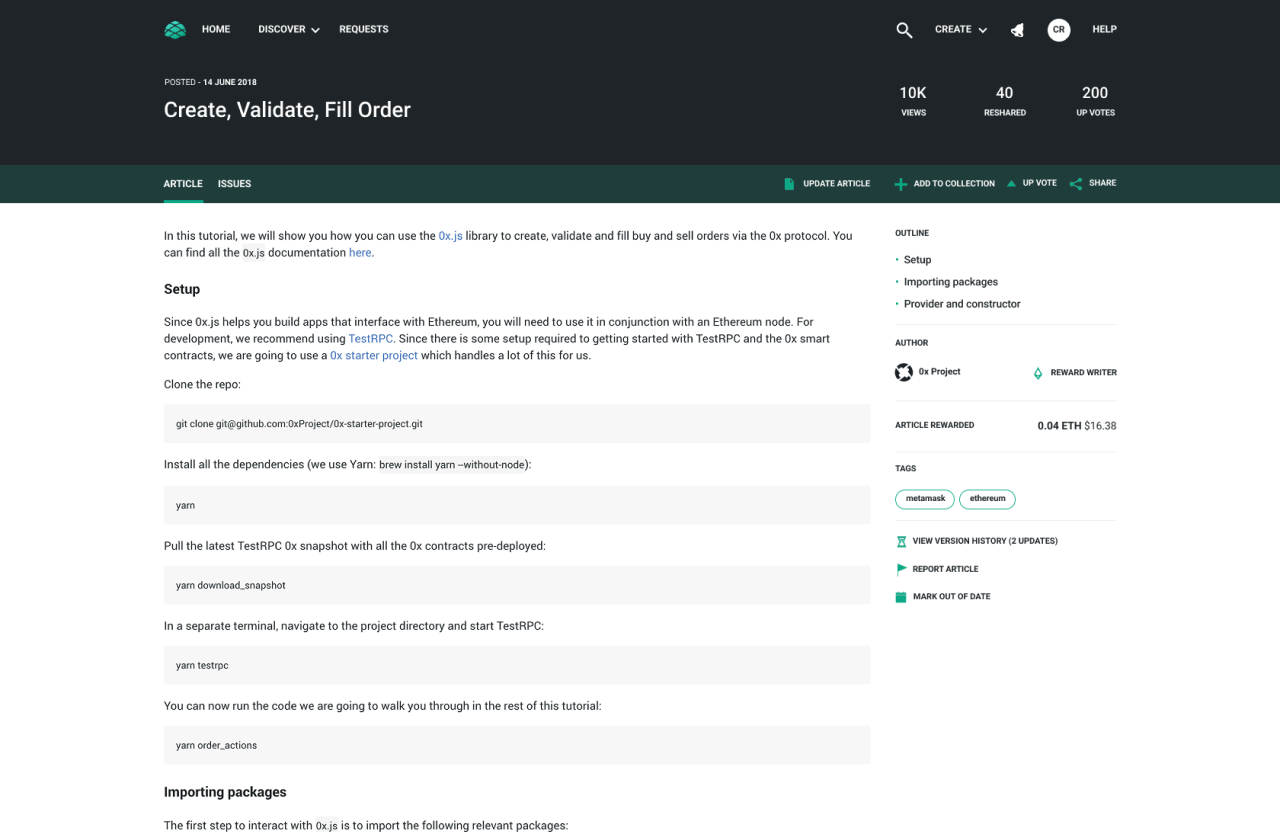
Task: Click the Report Article flag icon
Action: click(x=901, y=569)
